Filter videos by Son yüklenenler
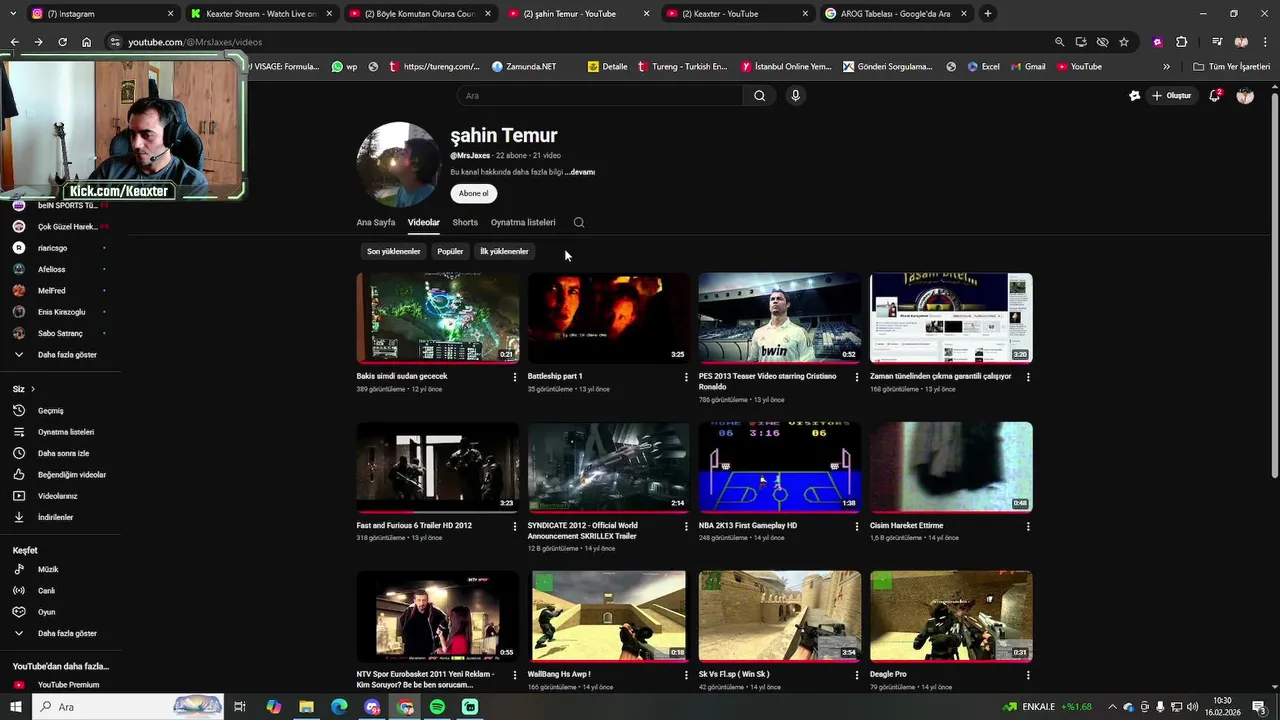Image resolution: width=1280 pixels, height=720 pixels. coord(394,252)
